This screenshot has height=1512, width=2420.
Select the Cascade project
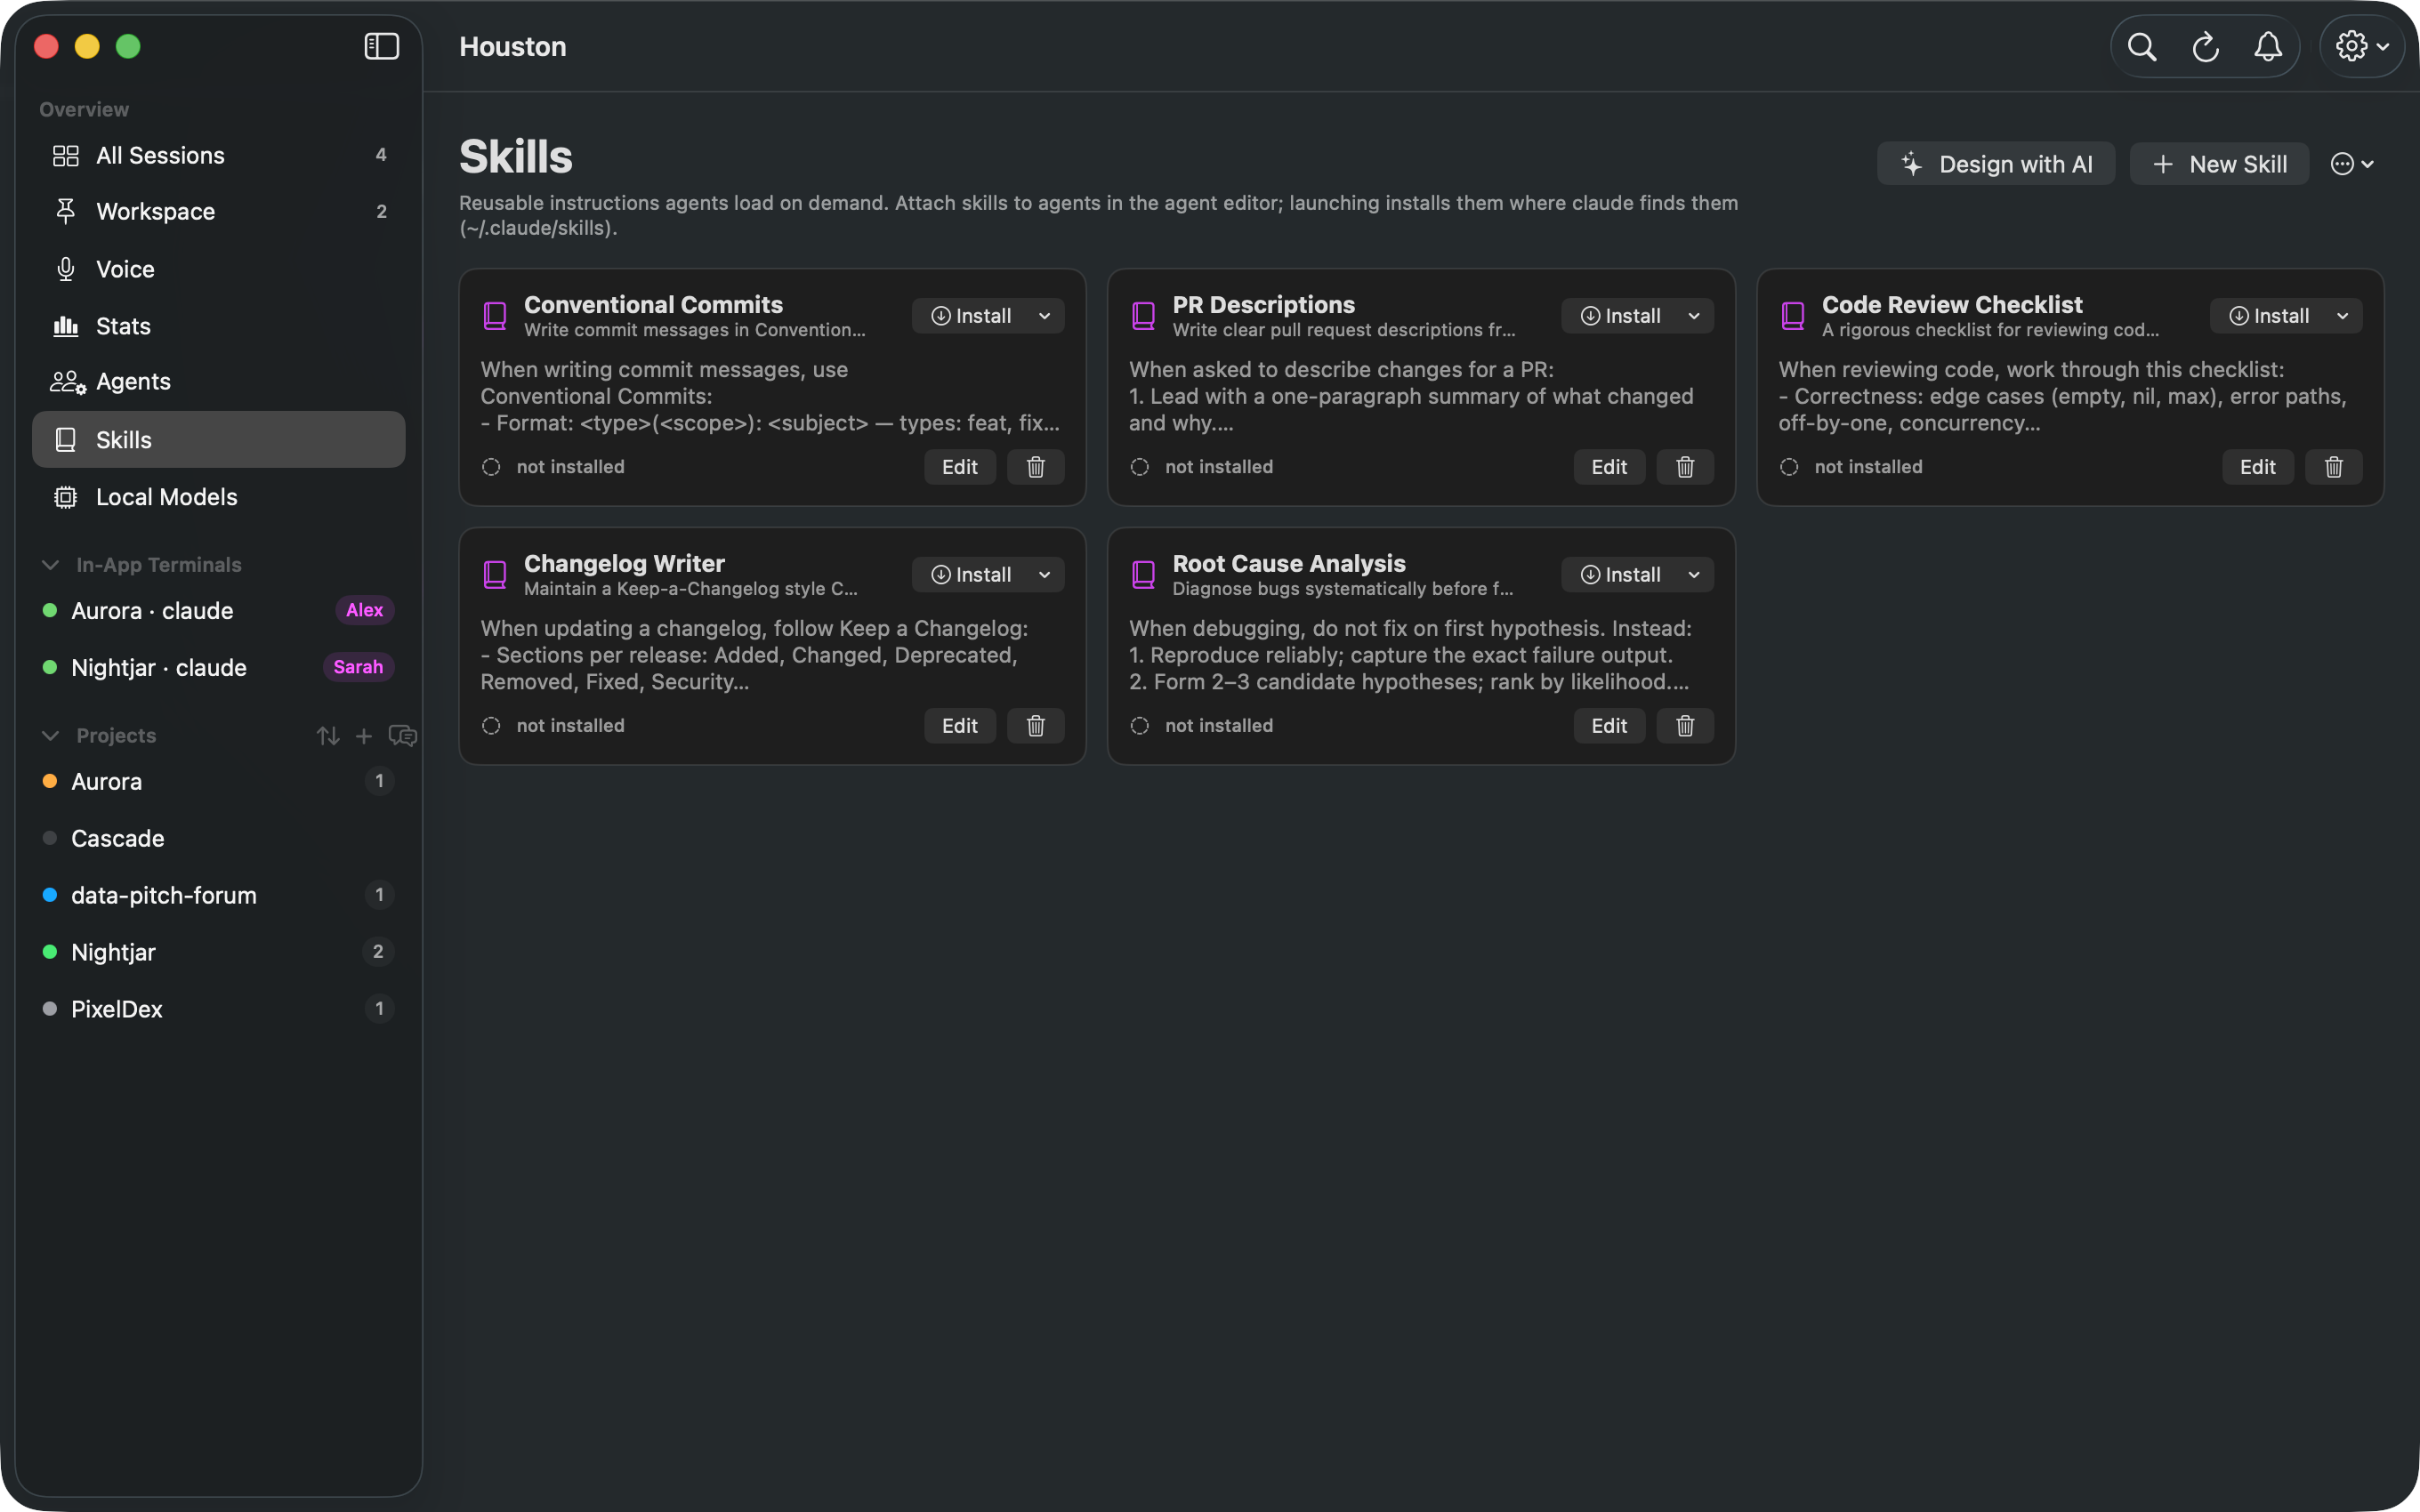[x=219, y=839]
